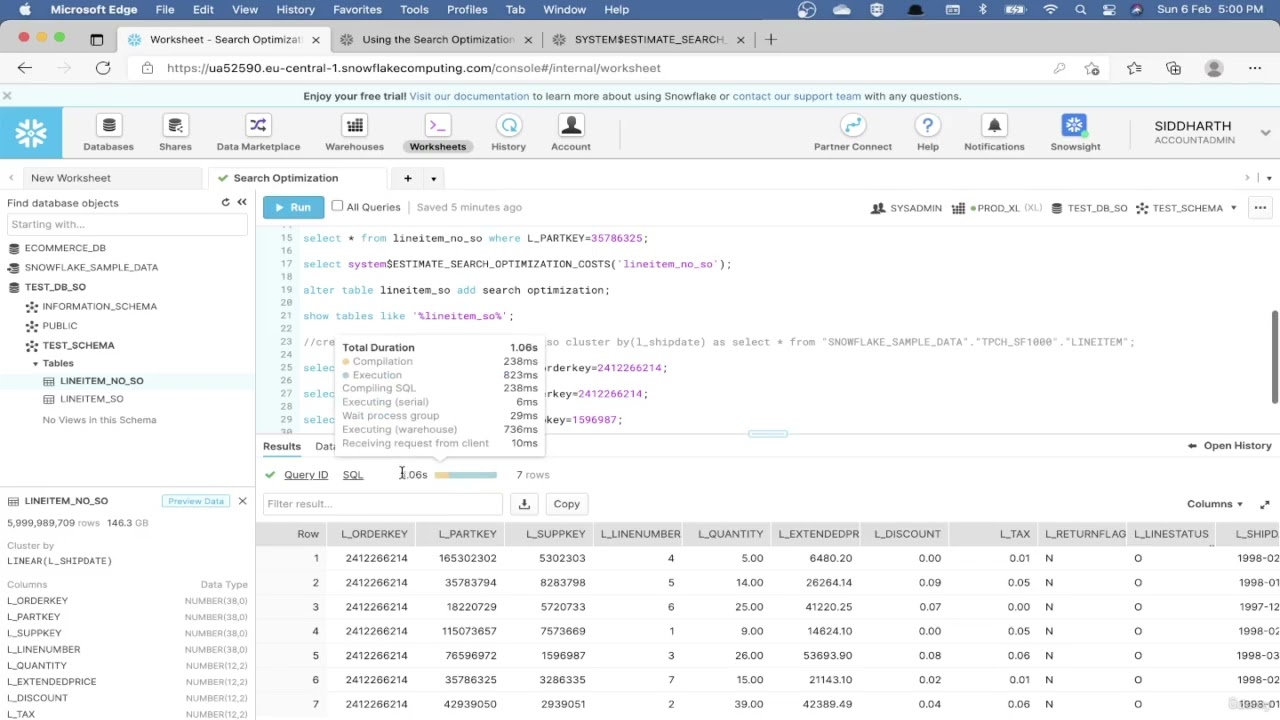Viewport: 1280px width, 720px height.
Task: Open worksheet more options menu
Action: point(1260,208)
